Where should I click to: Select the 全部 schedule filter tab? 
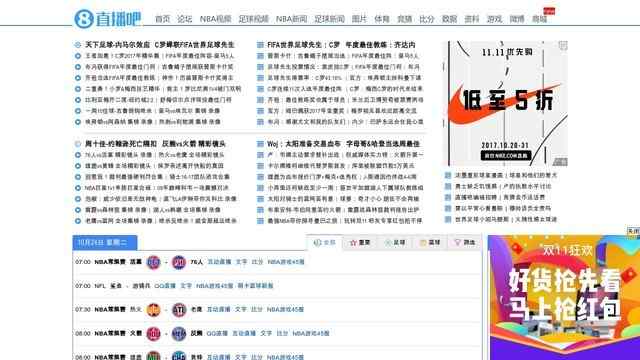[325, 242]
